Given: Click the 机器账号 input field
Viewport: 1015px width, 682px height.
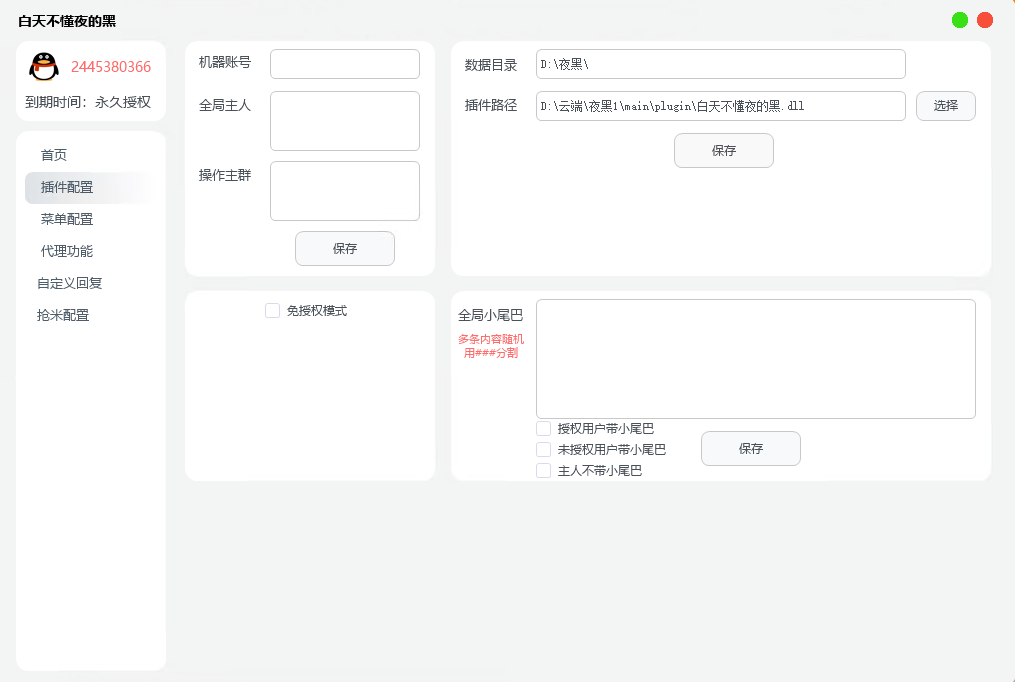Looking at the screenshot, I should pyautogui.click(x=344, y=63).
